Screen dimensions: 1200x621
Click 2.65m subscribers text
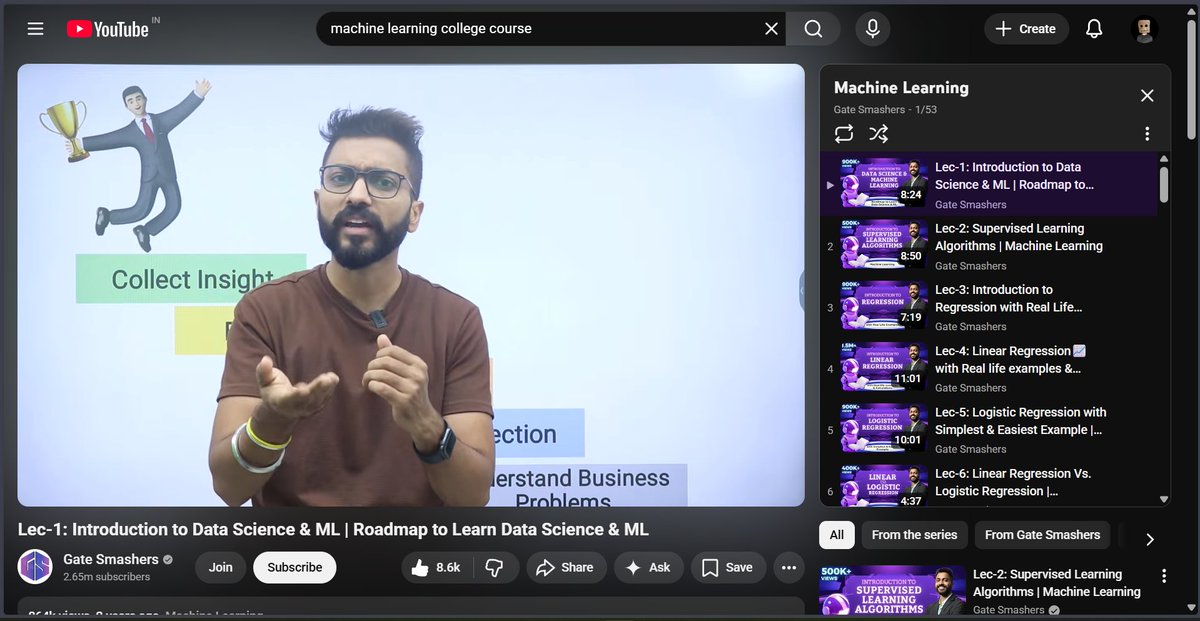(107, 577)
